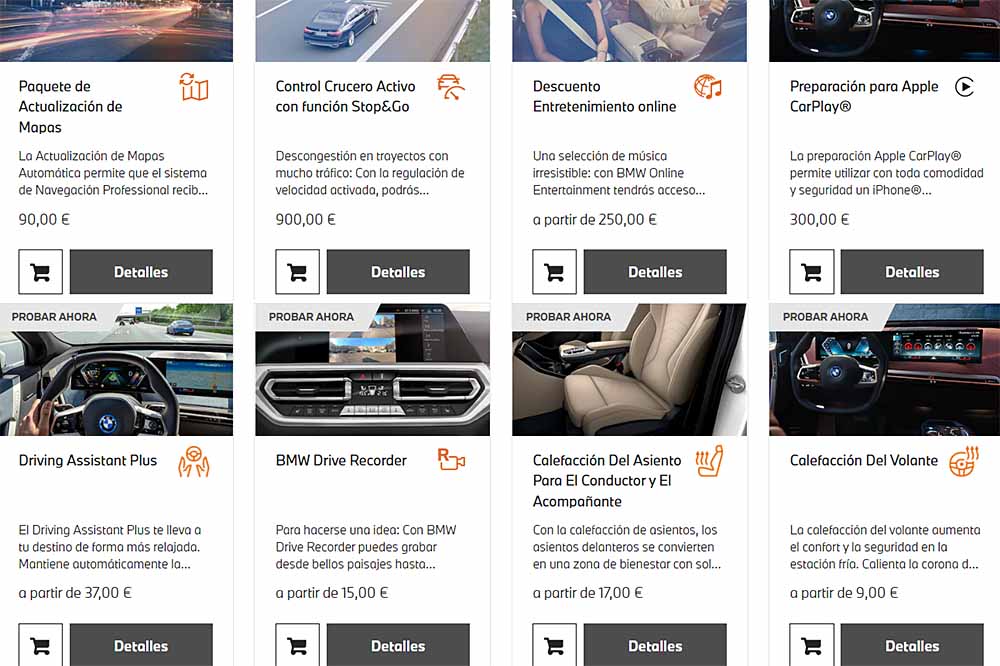Viewport: 1000px width, 666px height.
Task: Click the map update icon
Action: 194,87
